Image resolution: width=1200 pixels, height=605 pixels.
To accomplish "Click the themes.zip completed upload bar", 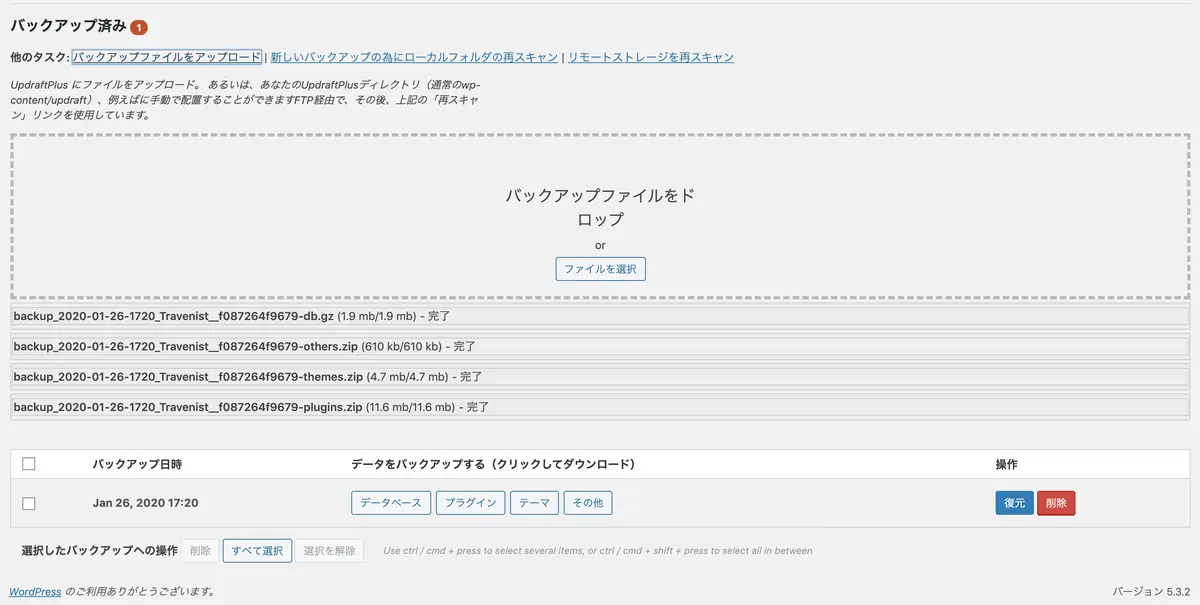I will click(x=600, y=377).
